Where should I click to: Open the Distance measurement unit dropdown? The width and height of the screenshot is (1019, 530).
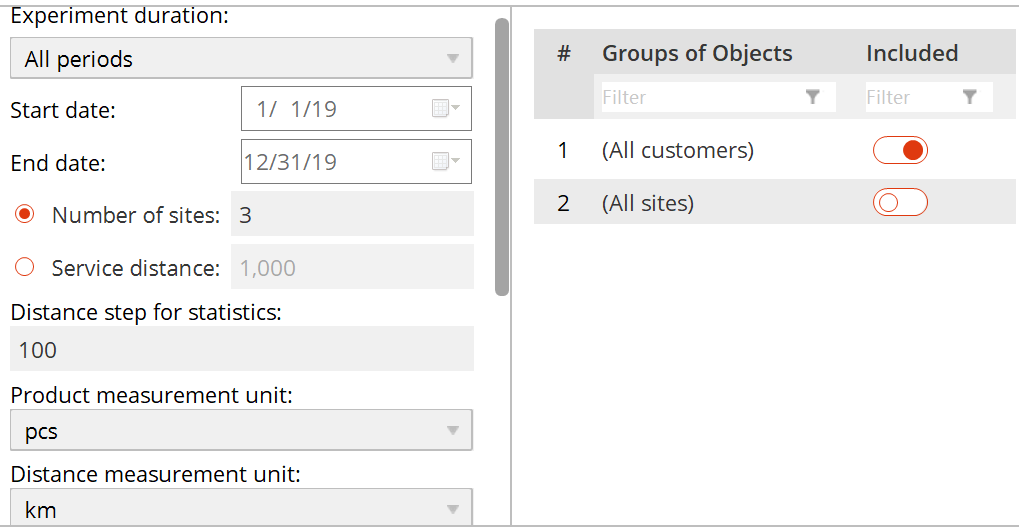coord(241,507)
